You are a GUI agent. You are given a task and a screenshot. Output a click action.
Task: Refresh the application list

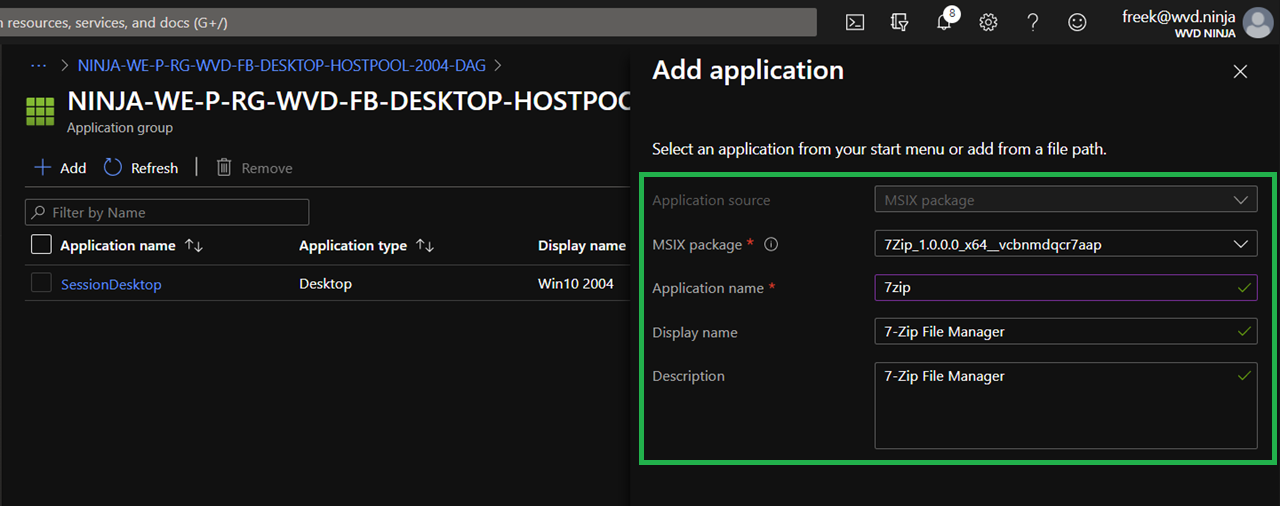141,168
